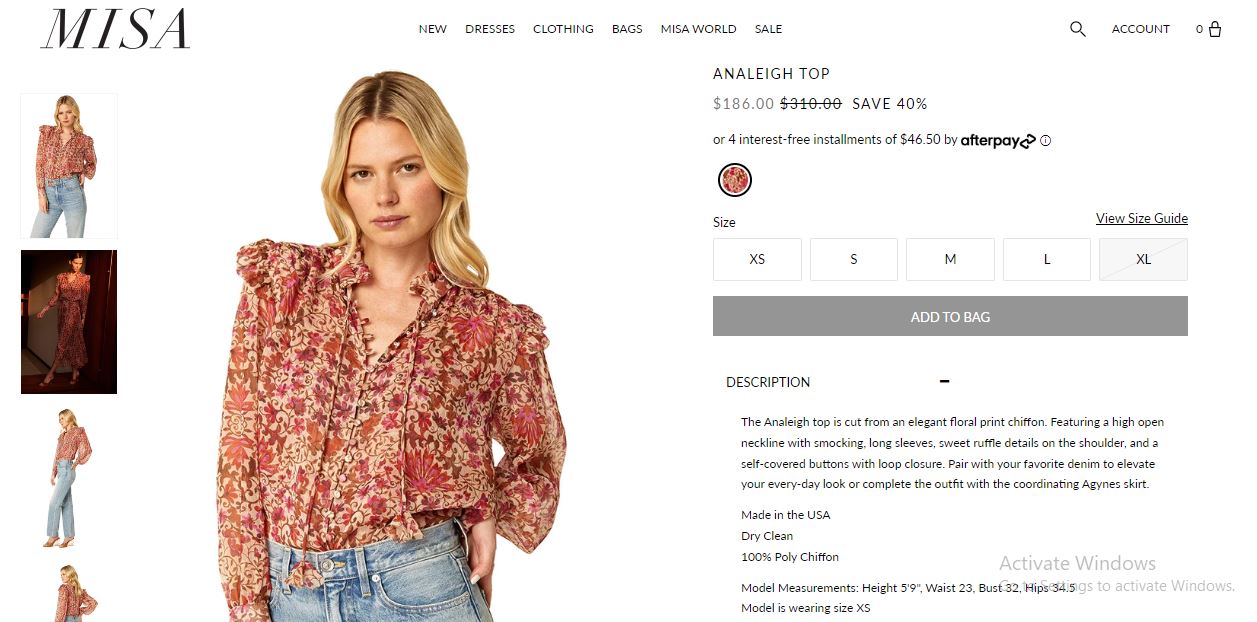The image size is (1257, 622).
Task: Open the shopping bag icon
Action: [x=1215, y=29]
